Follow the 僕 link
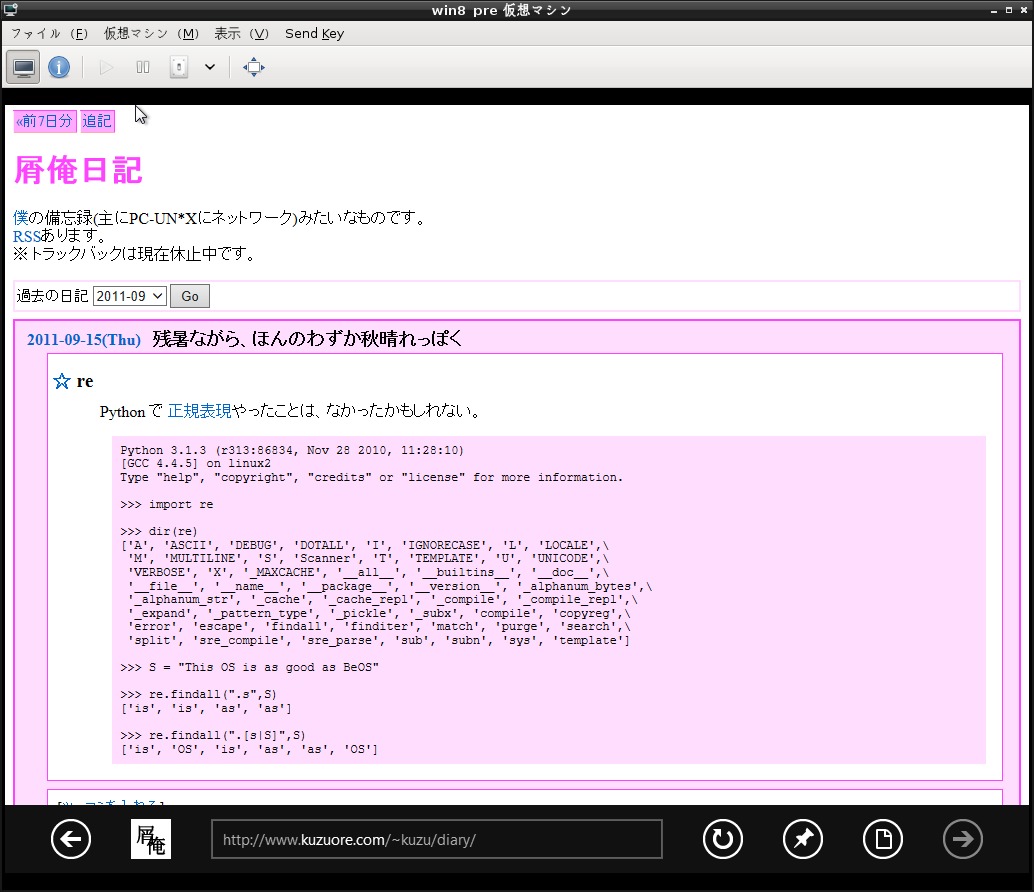The image size is (1034, 892). click(x=20, y=218)
